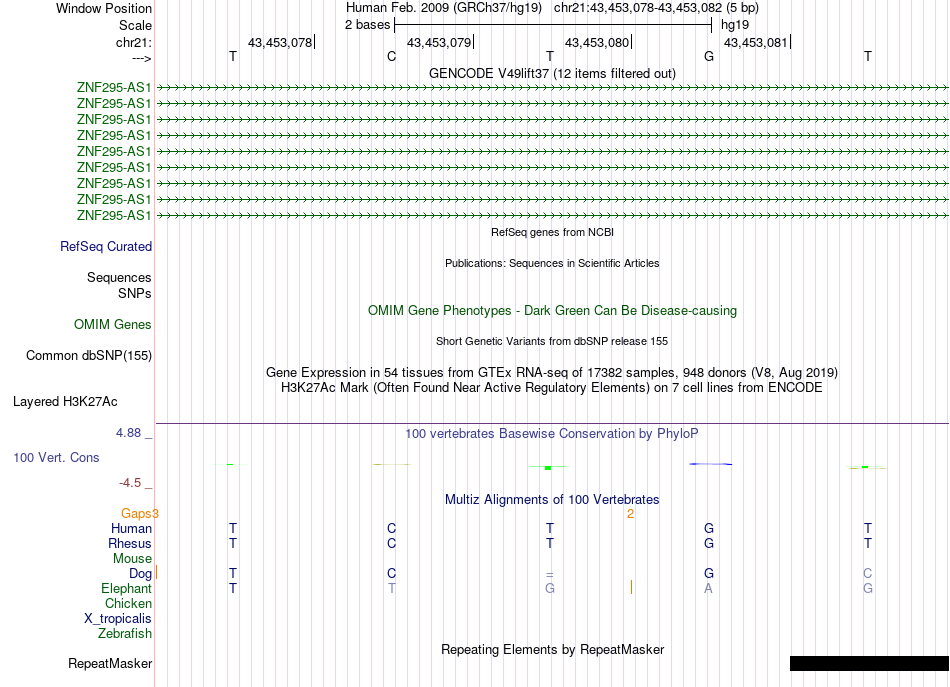Screen dimensions: 950x687
Task: Click the SNPs track label
Action: 135,293
